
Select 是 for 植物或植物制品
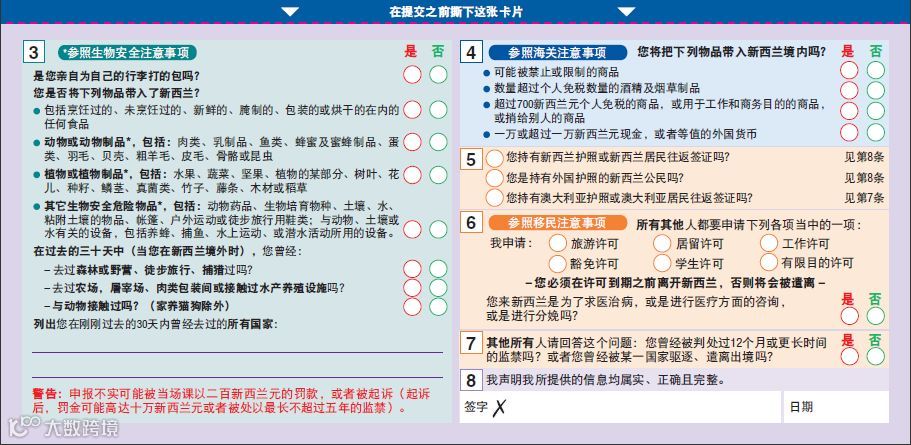point(412,174)
